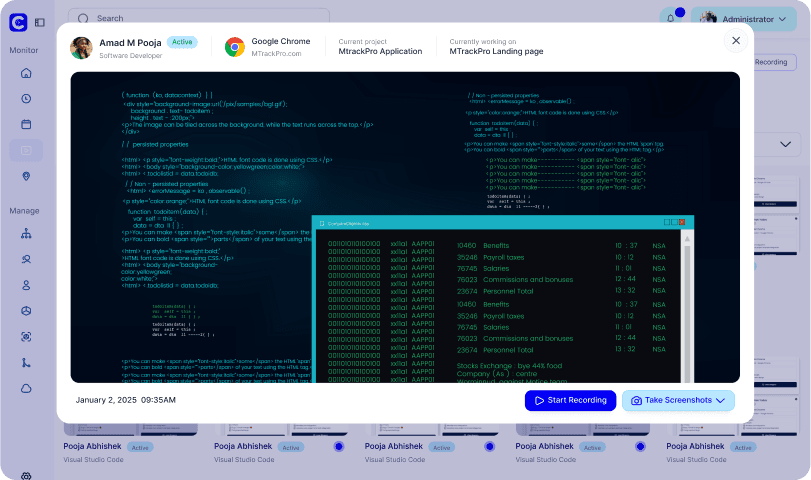Click the Start Recording button
The image size is (811, 480).
click(570, 400)
